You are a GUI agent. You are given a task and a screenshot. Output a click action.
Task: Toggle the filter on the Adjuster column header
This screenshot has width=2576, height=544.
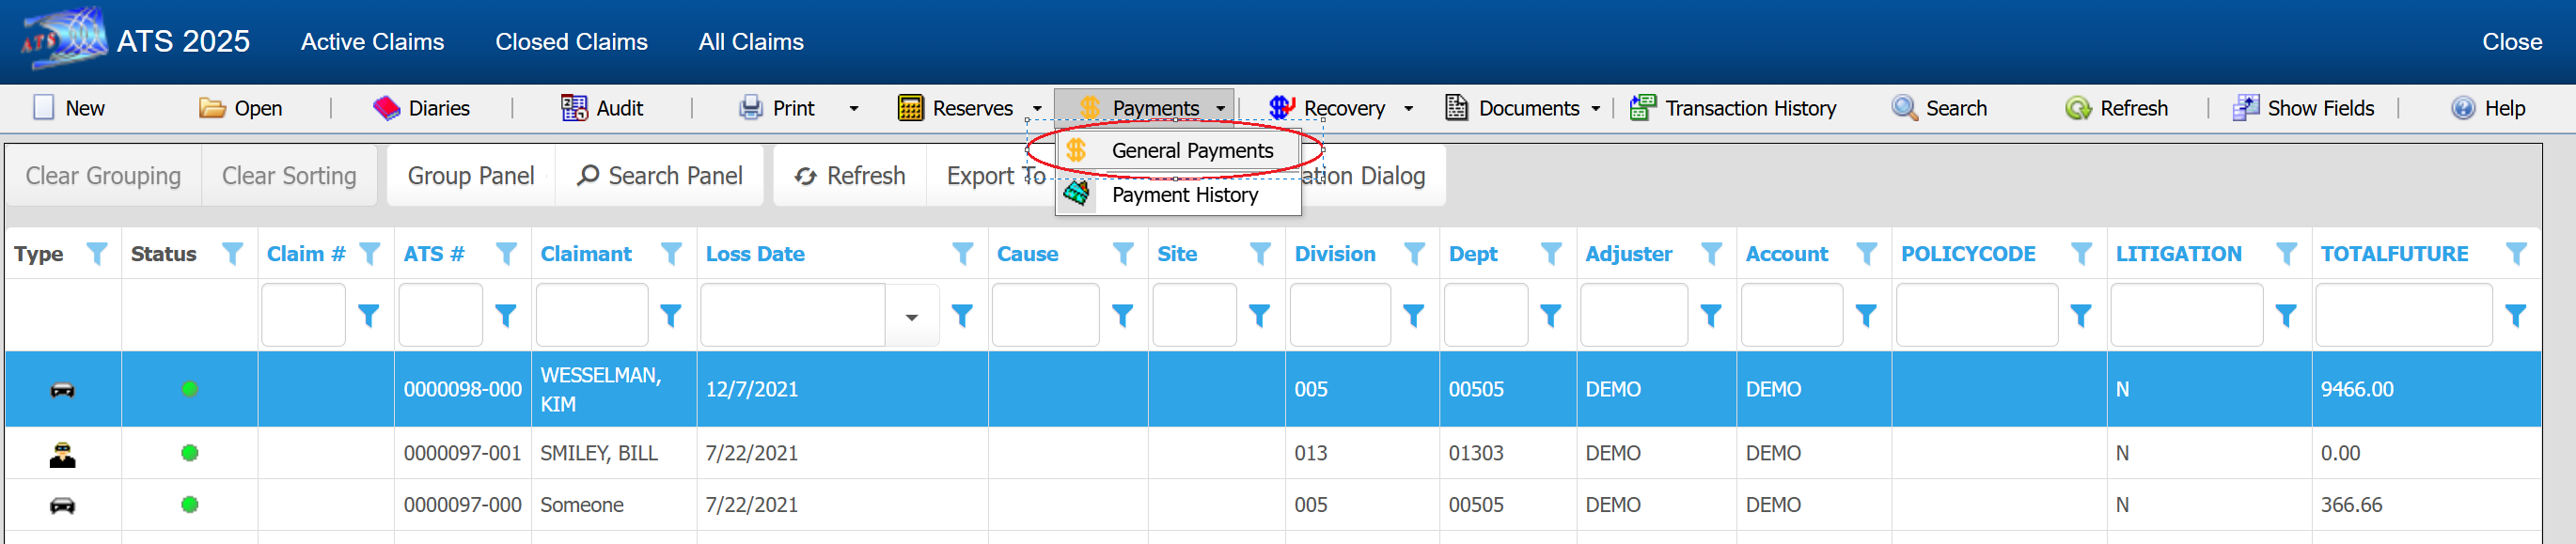[1711, 254]
